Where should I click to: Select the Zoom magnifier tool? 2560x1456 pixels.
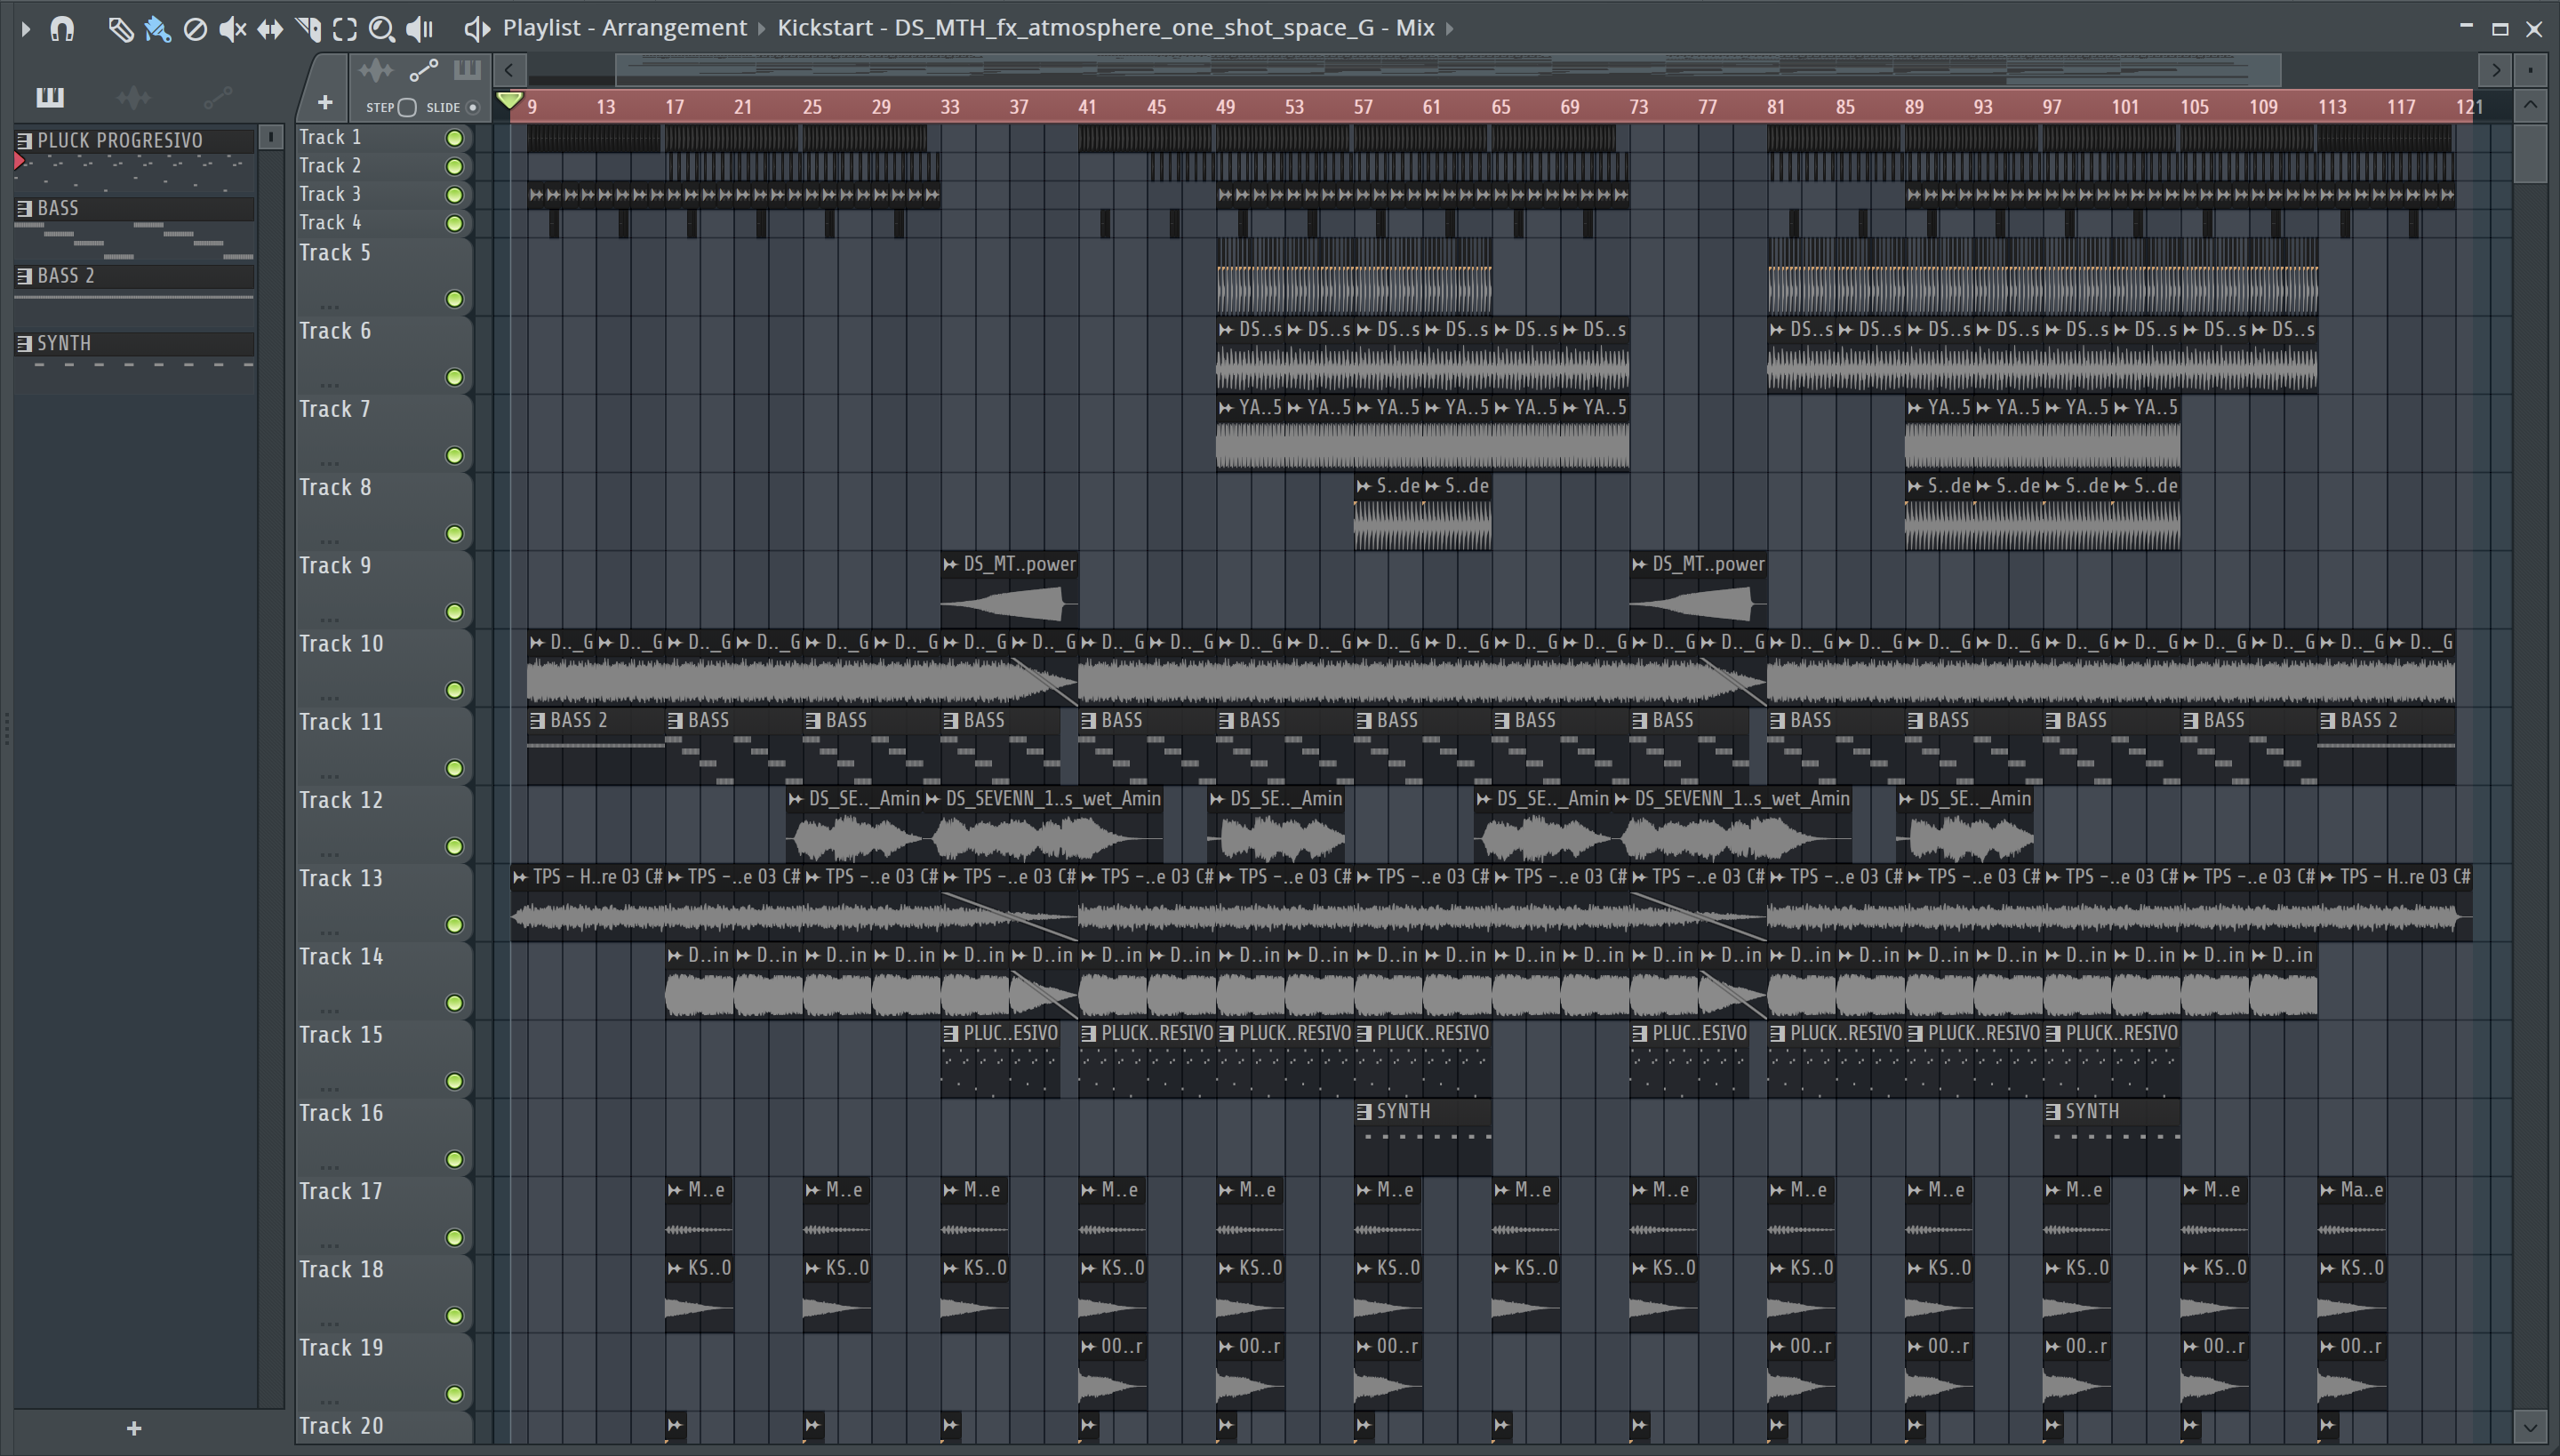coord(381,29)
